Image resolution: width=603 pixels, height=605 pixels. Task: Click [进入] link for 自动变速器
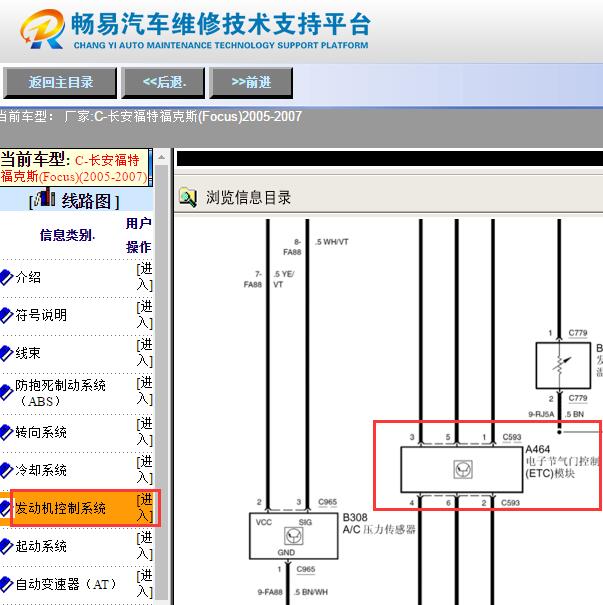coord(145,583)
